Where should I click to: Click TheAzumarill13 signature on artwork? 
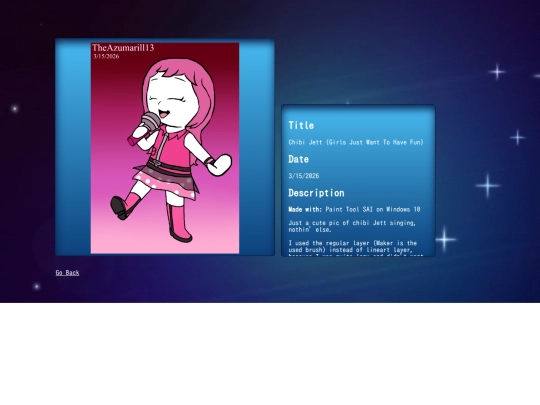[123, 48]
